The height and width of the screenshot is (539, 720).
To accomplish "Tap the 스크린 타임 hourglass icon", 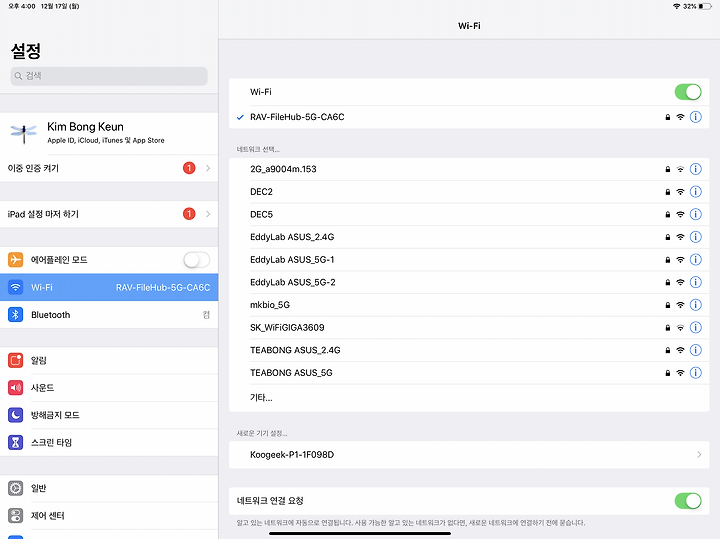I will coord(16,442).
